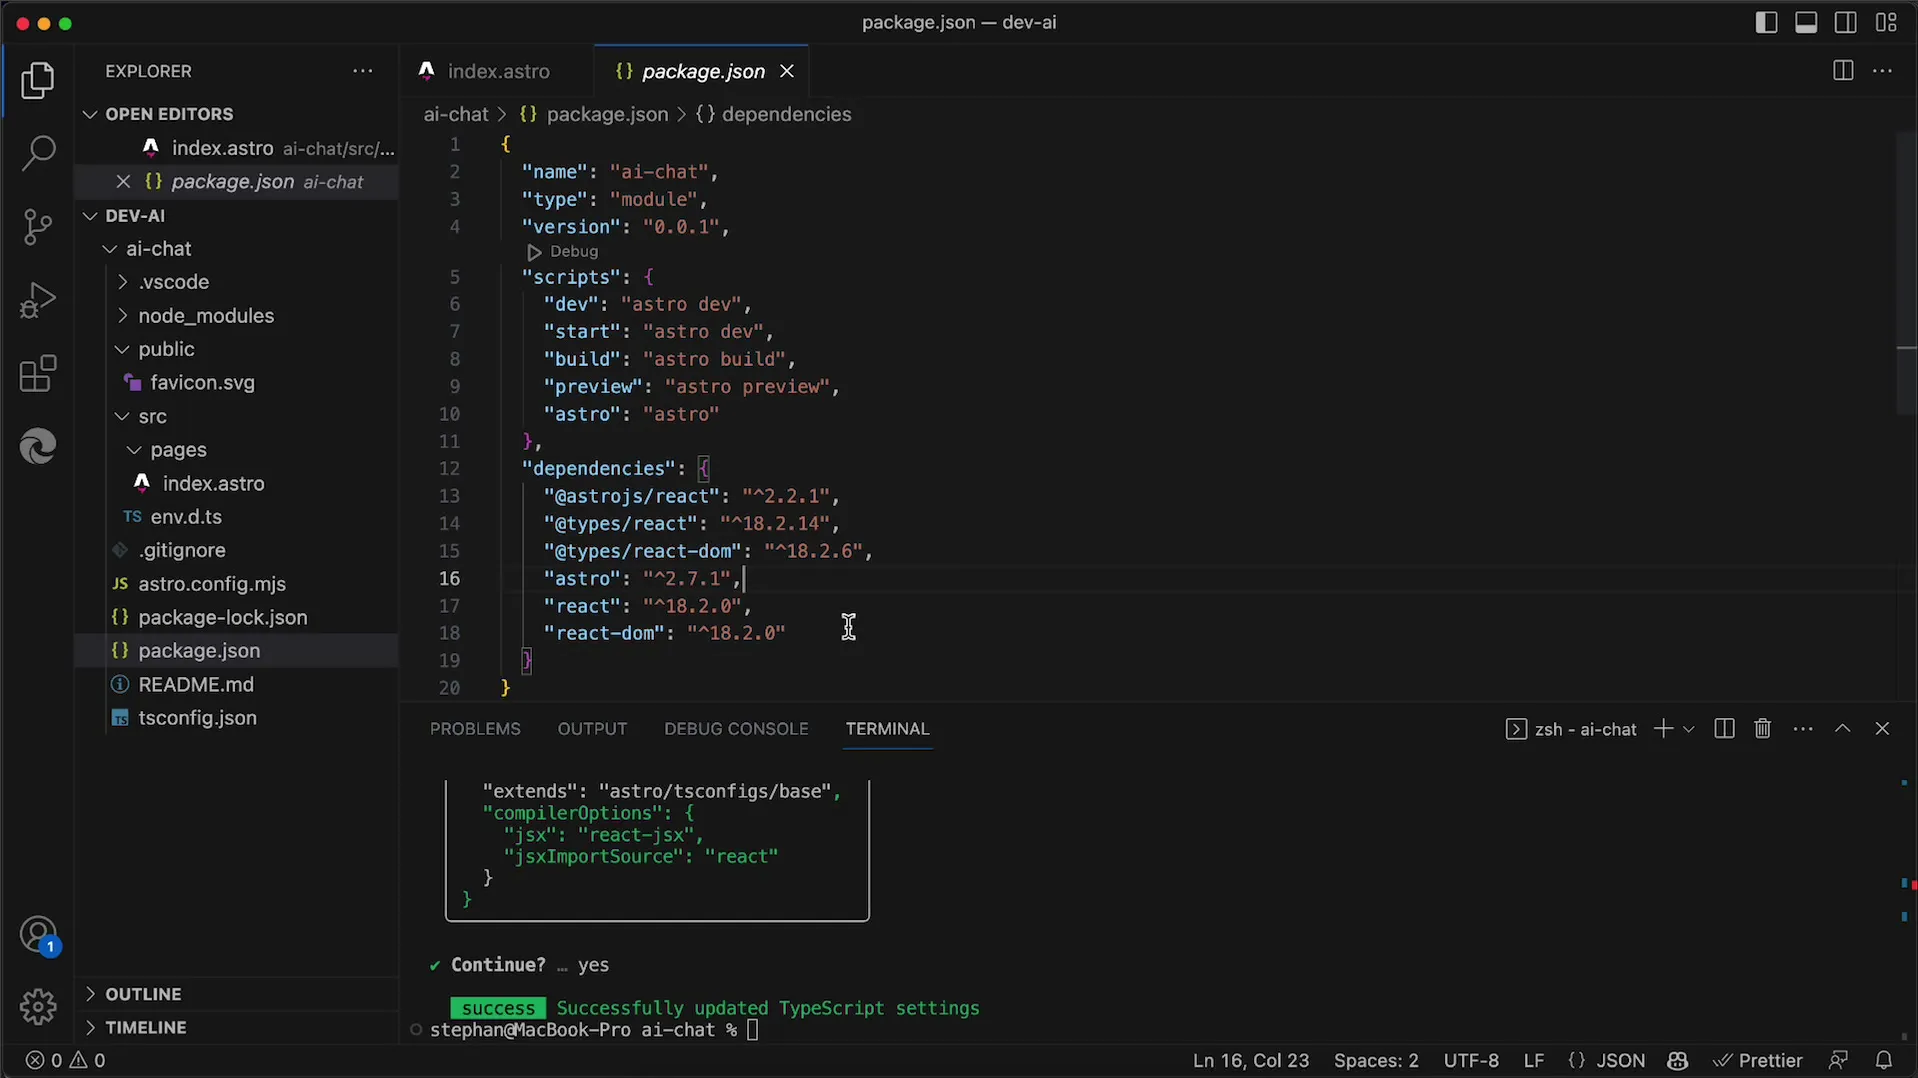1918x1078 pixels.
Task: Open the terminal launch profile dropdown
Action: point(1689,729)
